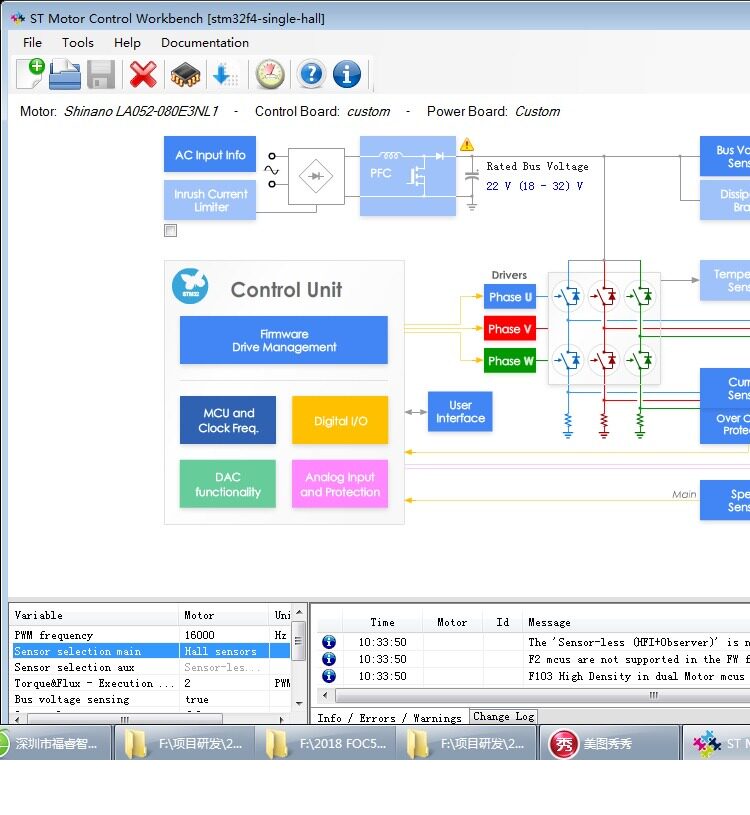This screenshot has height=815, width=750.
Task: Select the Phase V driver block
Action: coord(510,328)
